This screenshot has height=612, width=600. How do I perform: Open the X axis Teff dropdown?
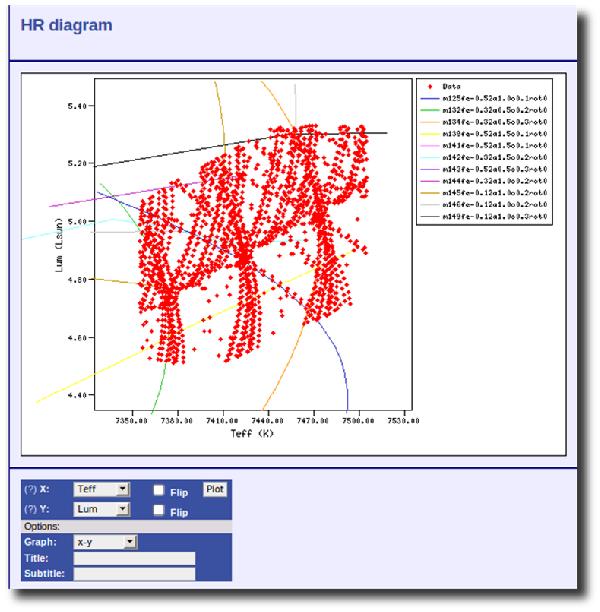pos(102,490)
